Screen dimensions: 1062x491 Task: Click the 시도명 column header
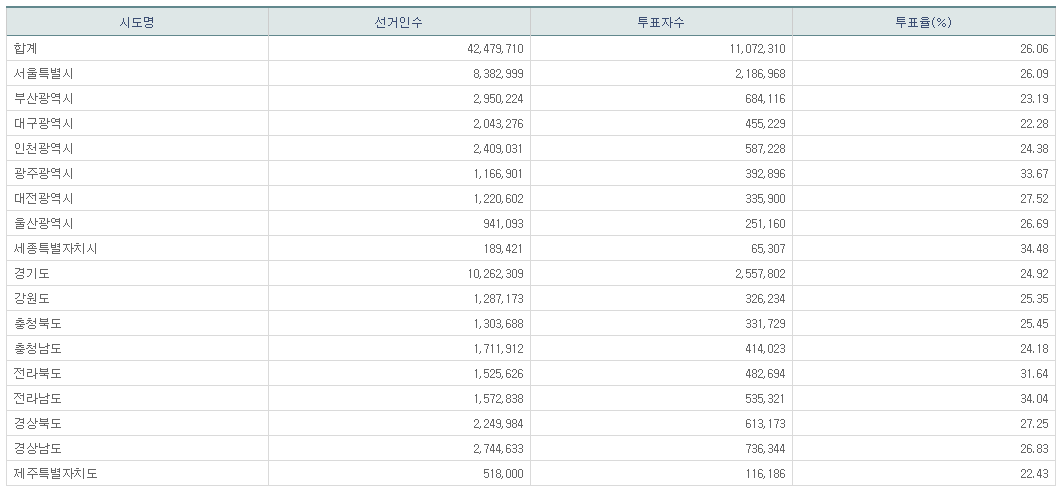point(137,22)
